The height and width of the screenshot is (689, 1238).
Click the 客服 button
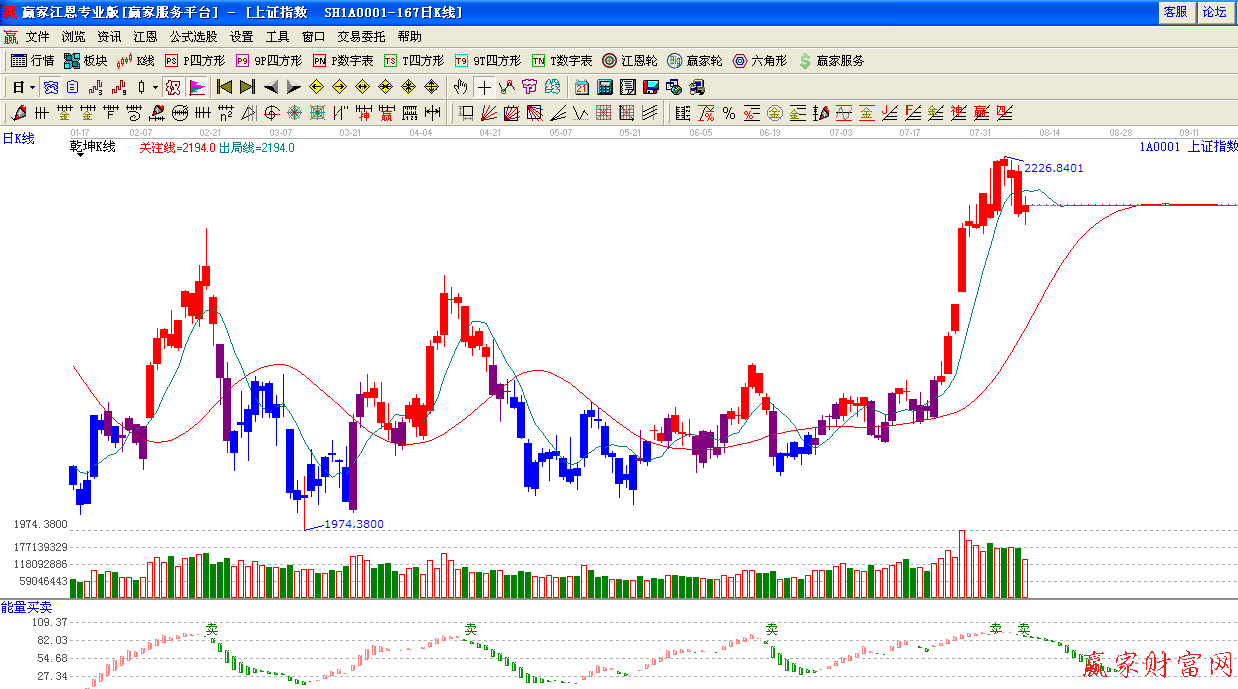1175,12
